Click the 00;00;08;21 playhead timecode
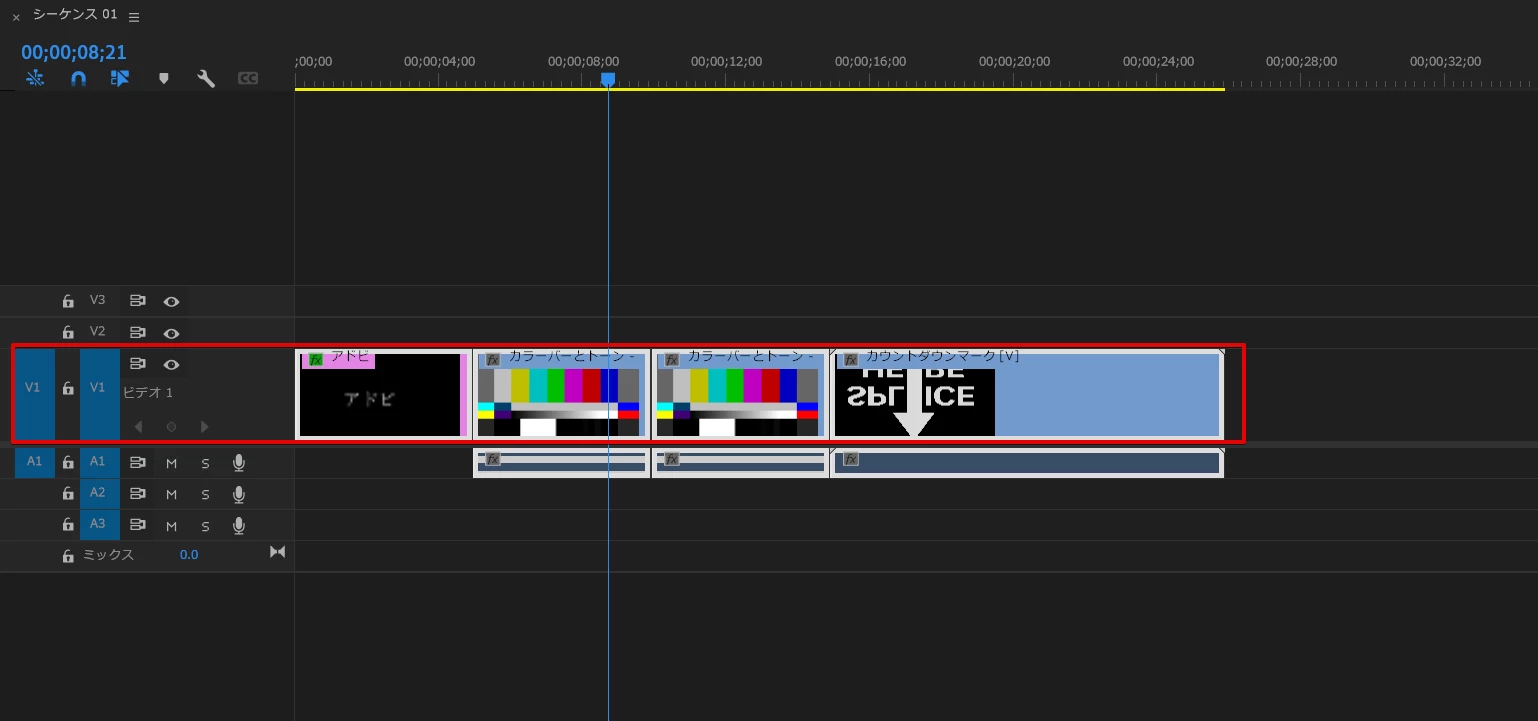 coord(74,52)
